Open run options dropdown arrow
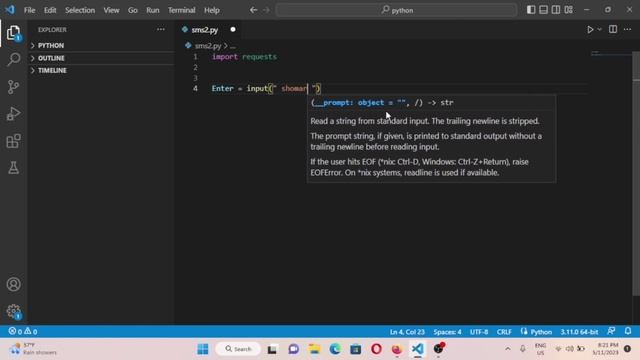640x360 pixels. click(599, 29)
